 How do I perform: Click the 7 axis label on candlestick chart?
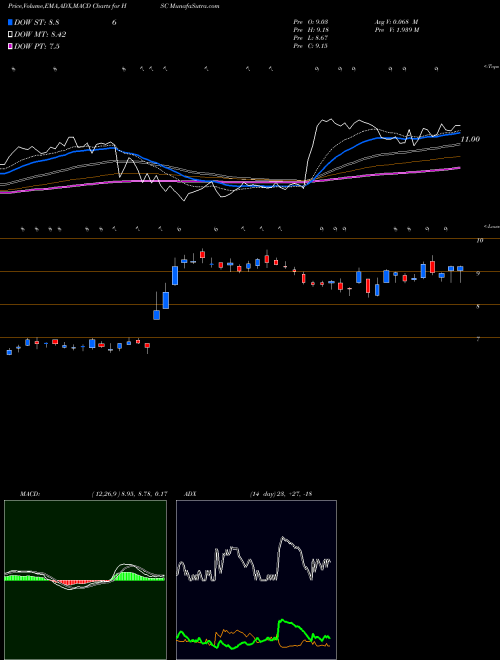pyautogui.click(x=478, y=338)
